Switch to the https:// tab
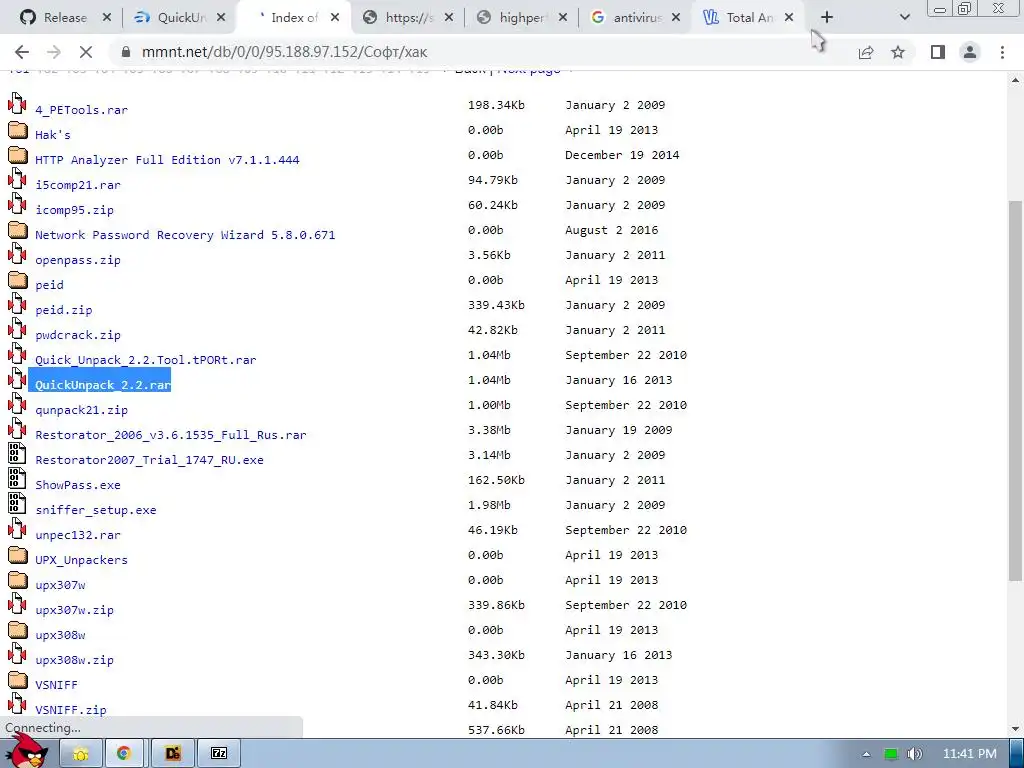1024x768 pixels. coord(408,18)
